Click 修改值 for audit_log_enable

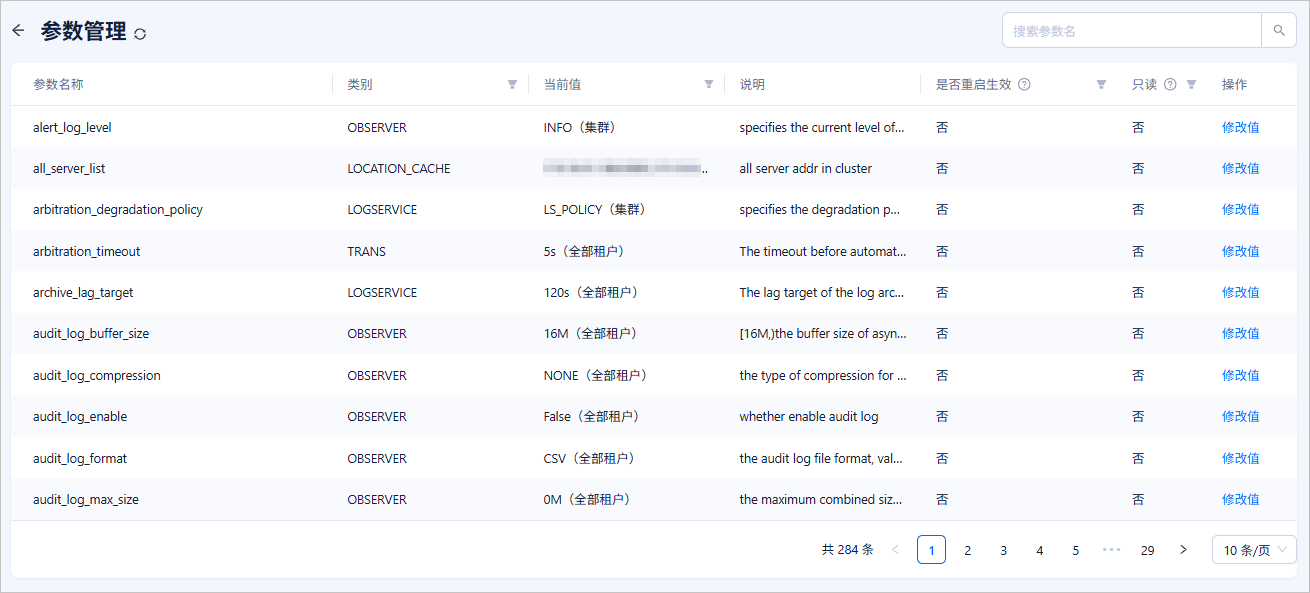click(x=1240, y=416)
